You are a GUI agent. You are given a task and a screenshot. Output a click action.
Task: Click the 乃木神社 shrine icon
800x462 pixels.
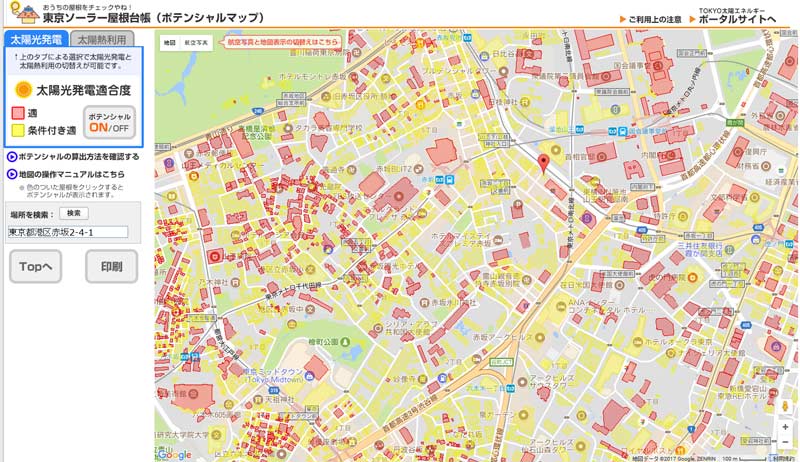pyautogui.click(x=235, y=281)
